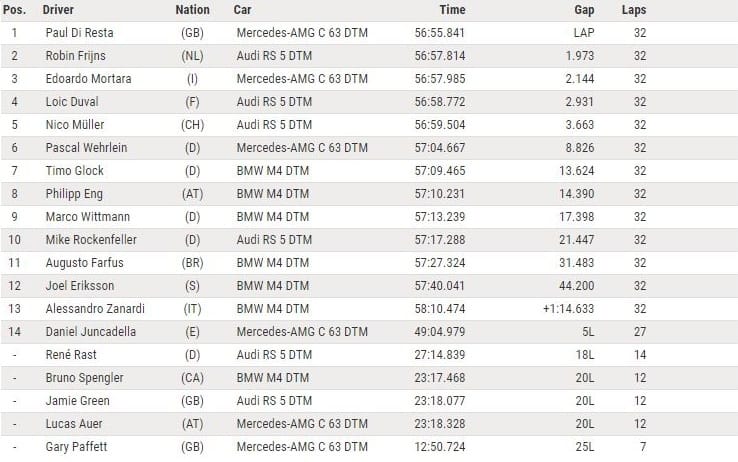The width and height of the screenshot is (738, 462).
Task: Click the Gap column header
Action: pos(584,10)
